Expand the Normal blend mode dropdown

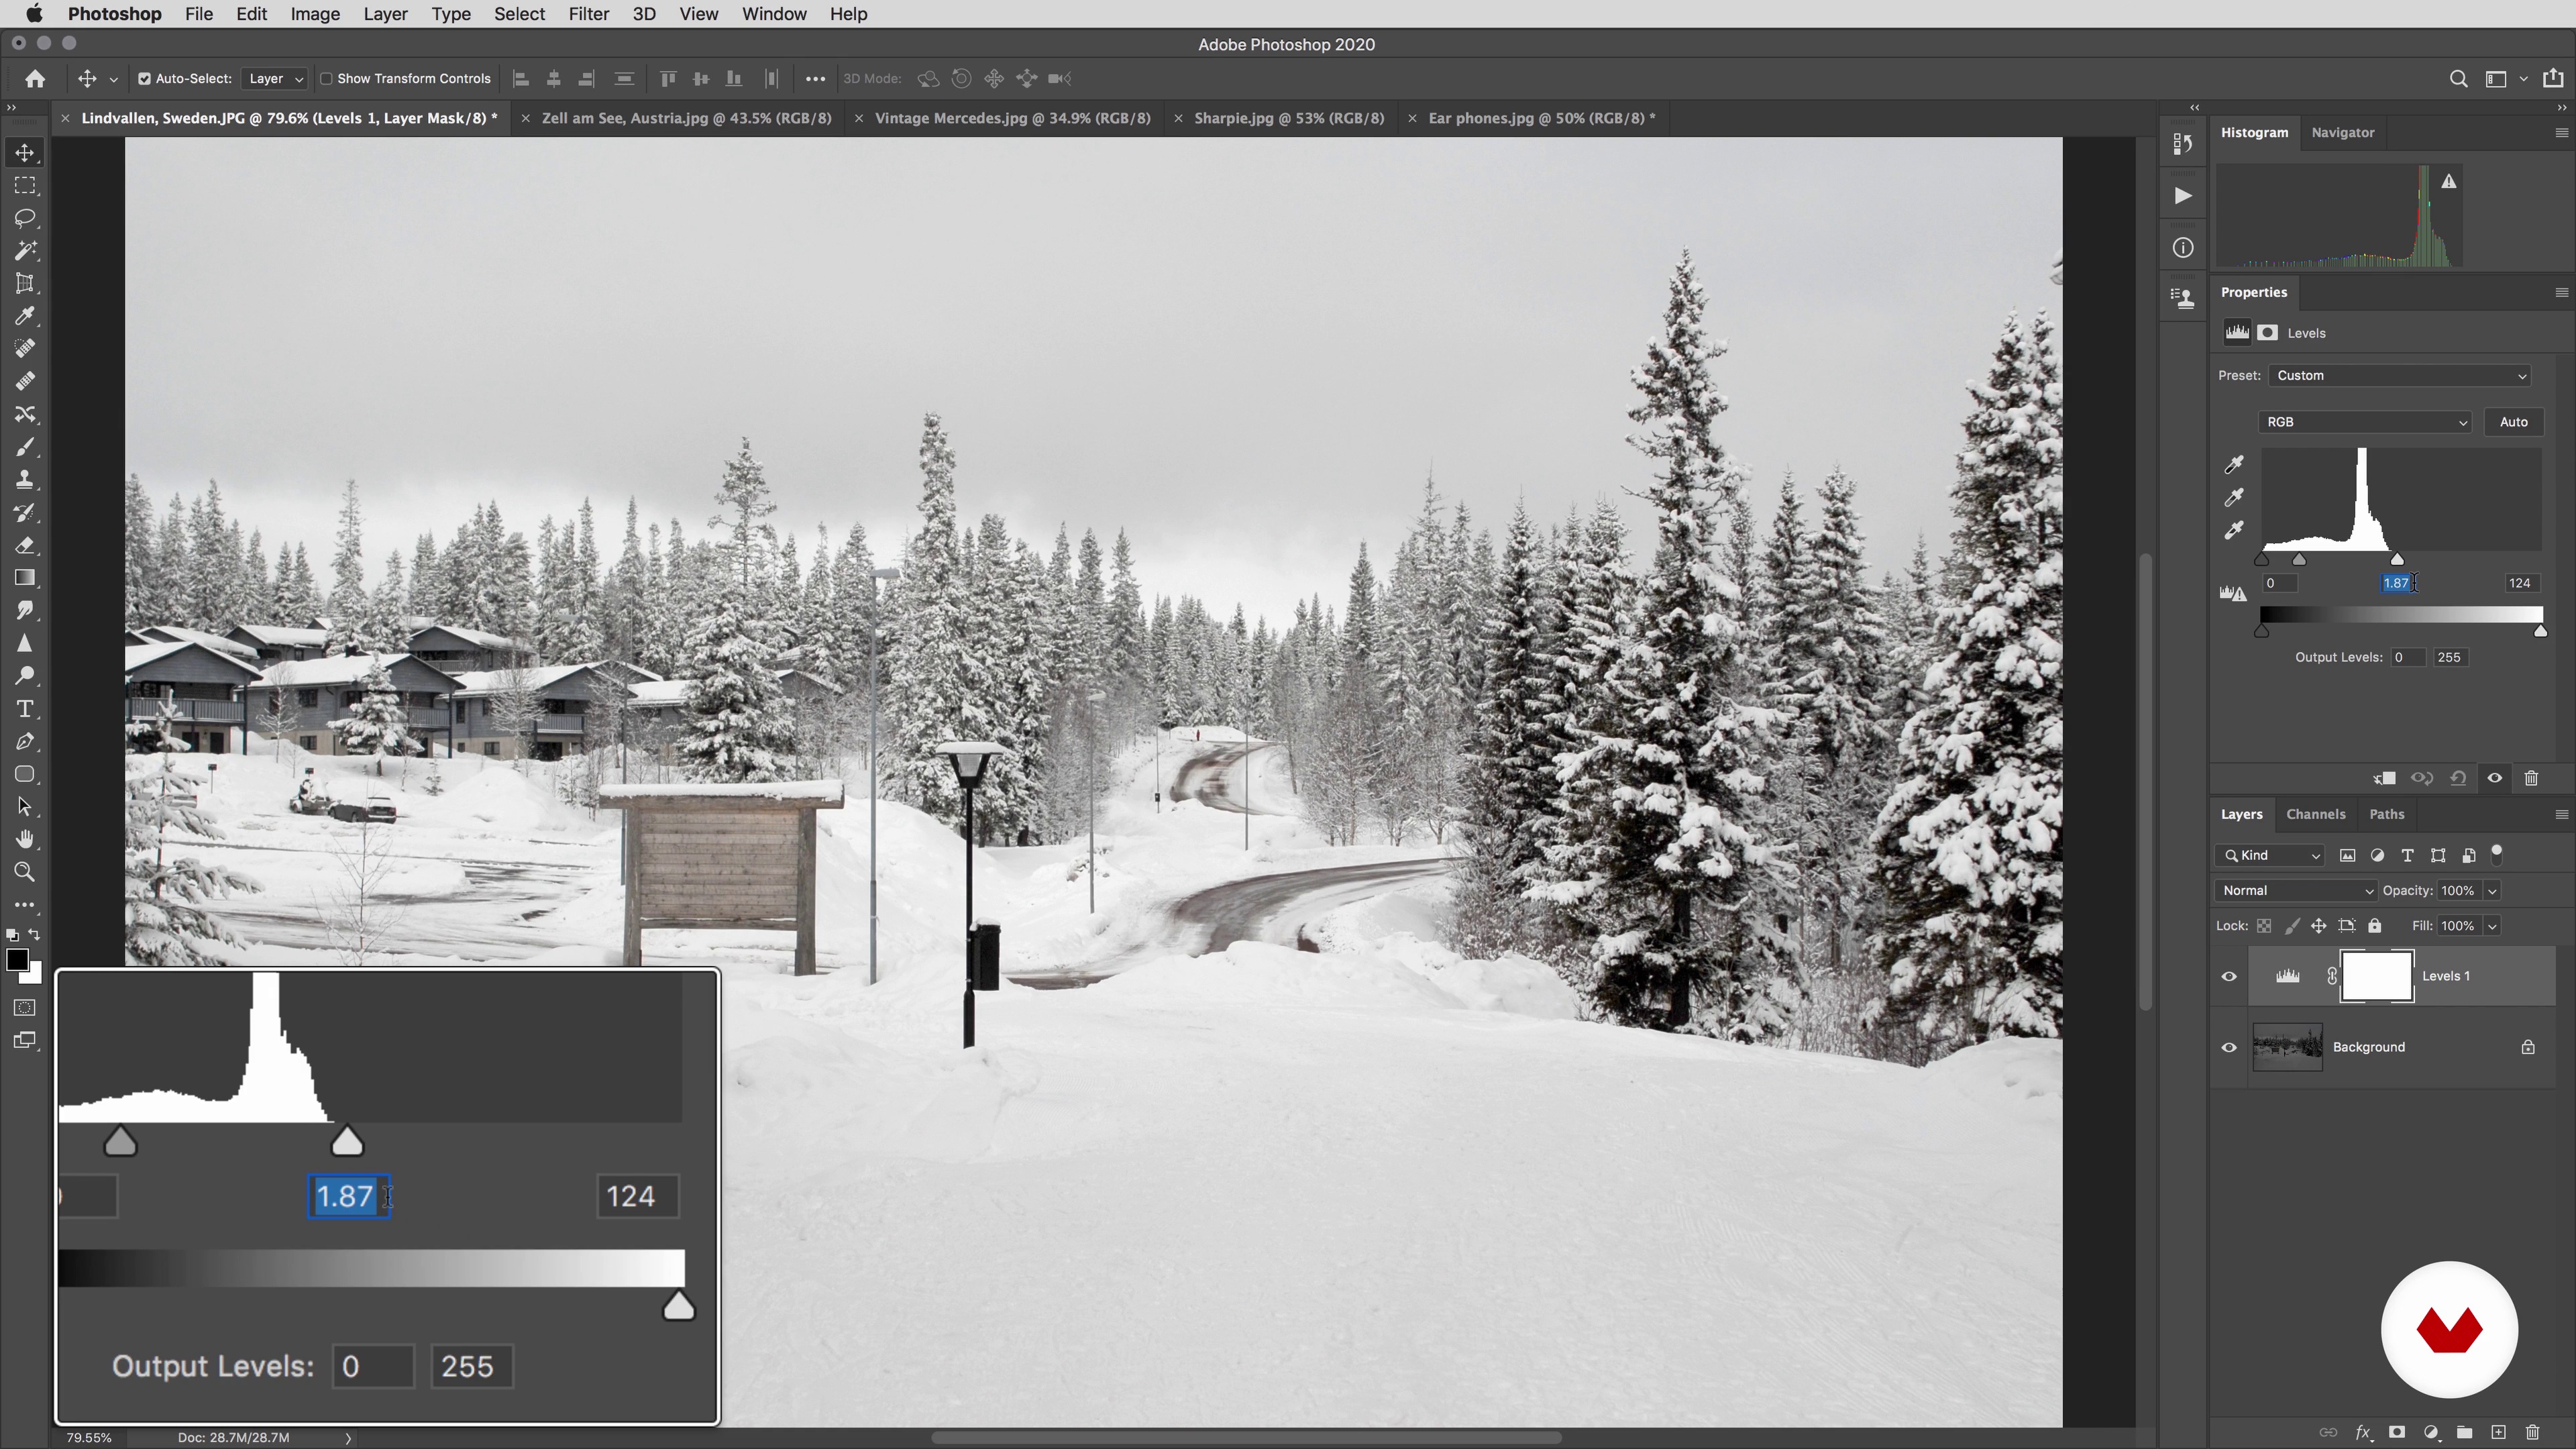pyautogui.click(x=2296, y=891)
